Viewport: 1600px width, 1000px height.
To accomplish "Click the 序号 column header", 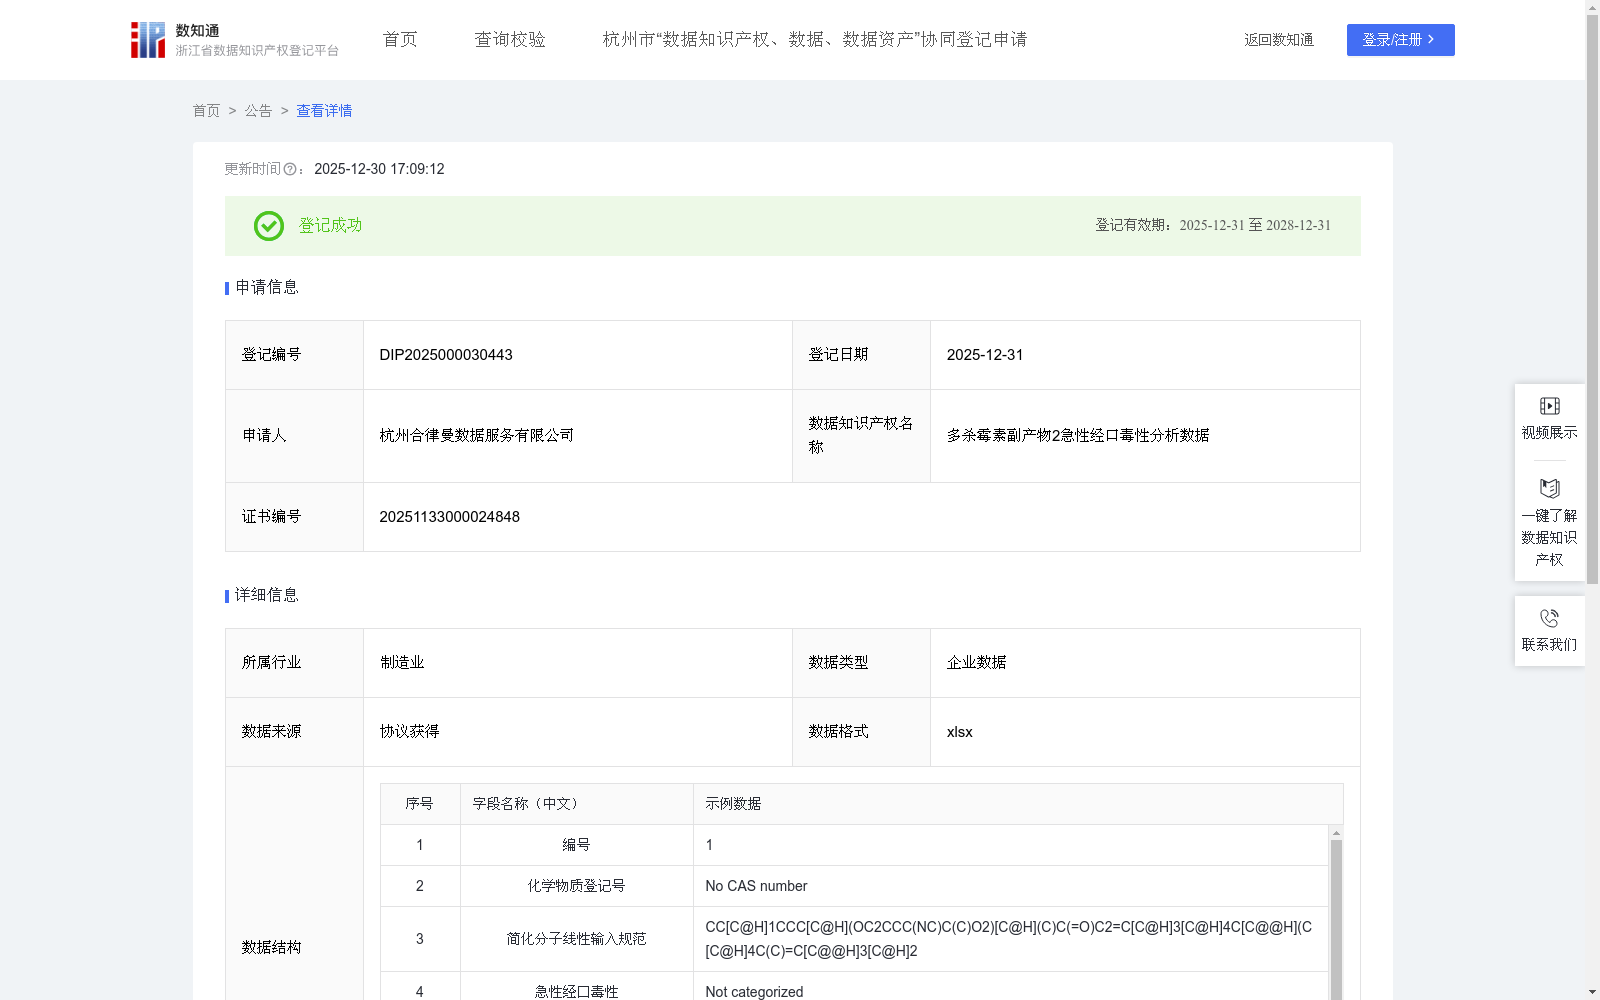I will 419,804.
